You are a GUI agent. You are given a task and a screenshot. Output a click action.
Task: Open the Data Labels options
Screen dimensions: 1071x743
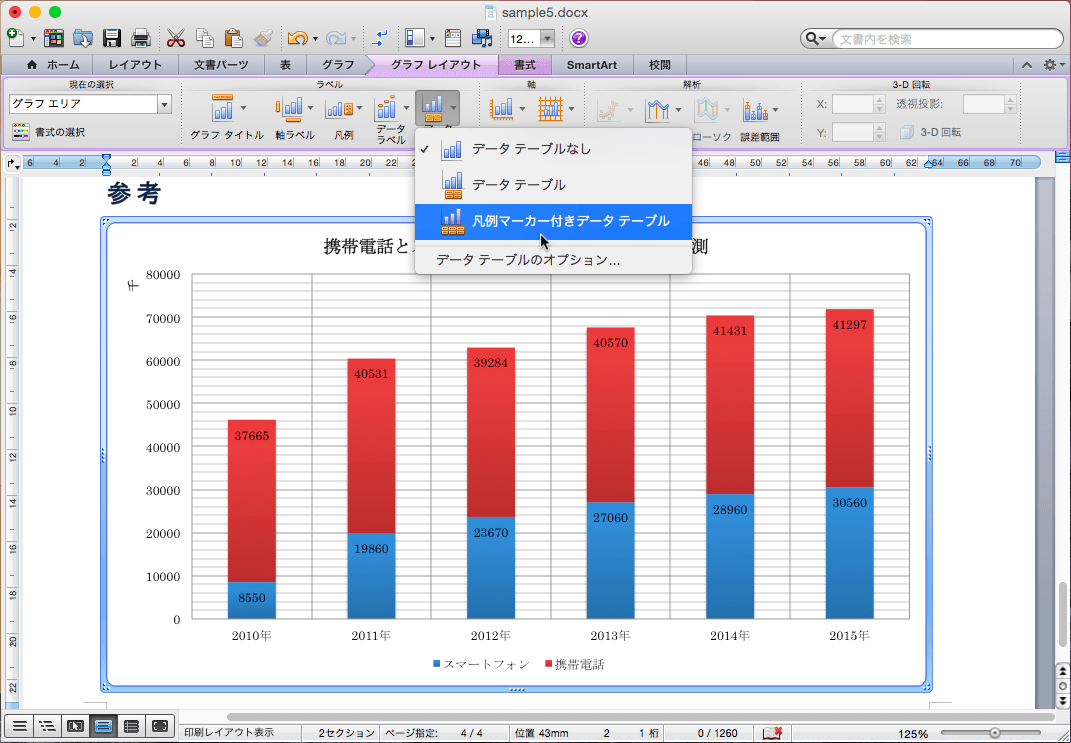coord(391,120)
